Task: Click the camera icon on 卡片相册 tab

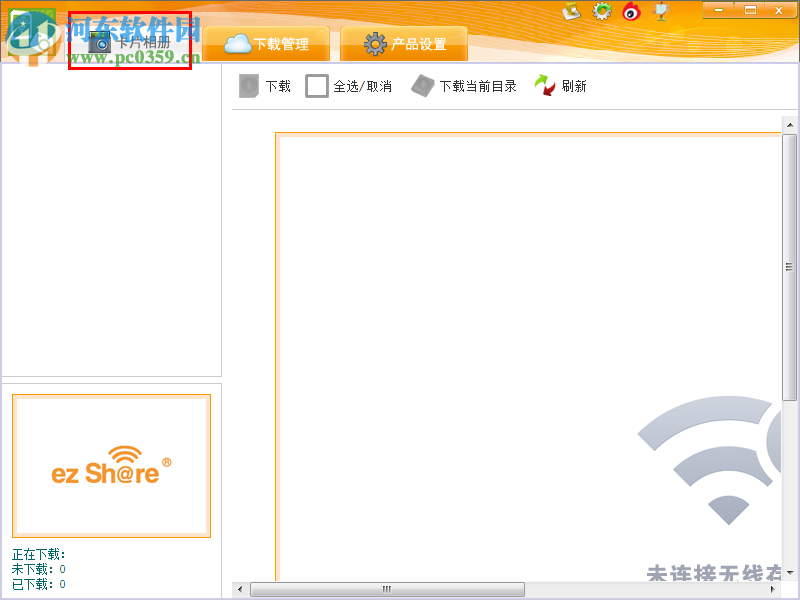Action: tap(97, 41)
